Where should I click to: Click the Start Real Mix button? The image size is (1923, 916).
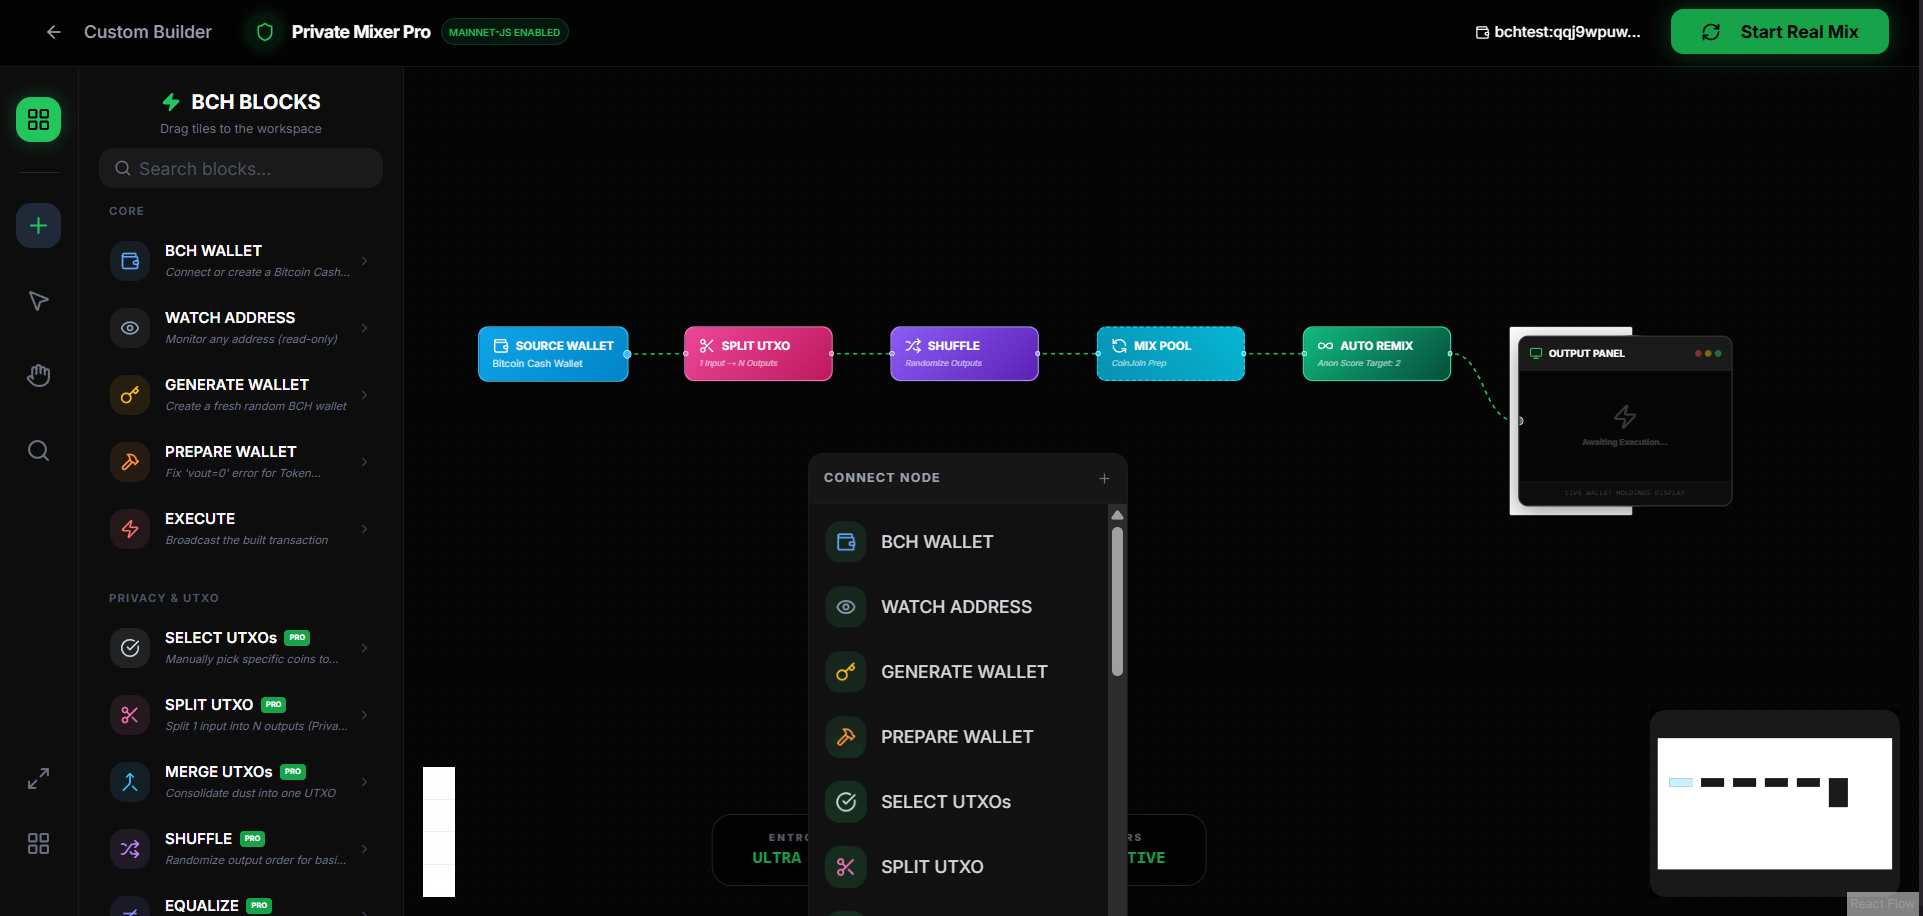(1780, 31)
